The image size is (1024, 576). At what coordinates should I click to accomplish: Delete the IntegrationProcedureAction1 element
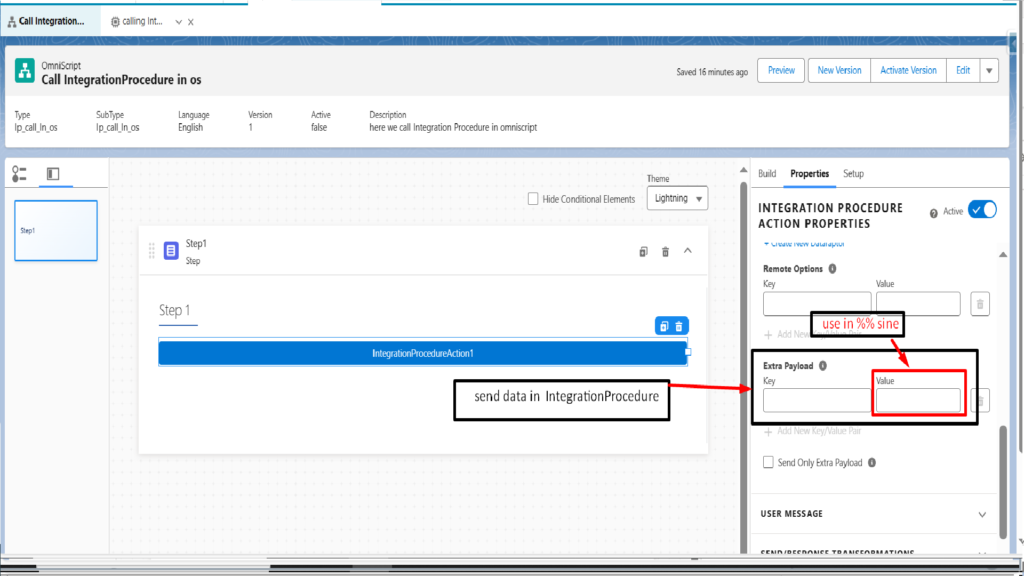click(x=679, y=326)
